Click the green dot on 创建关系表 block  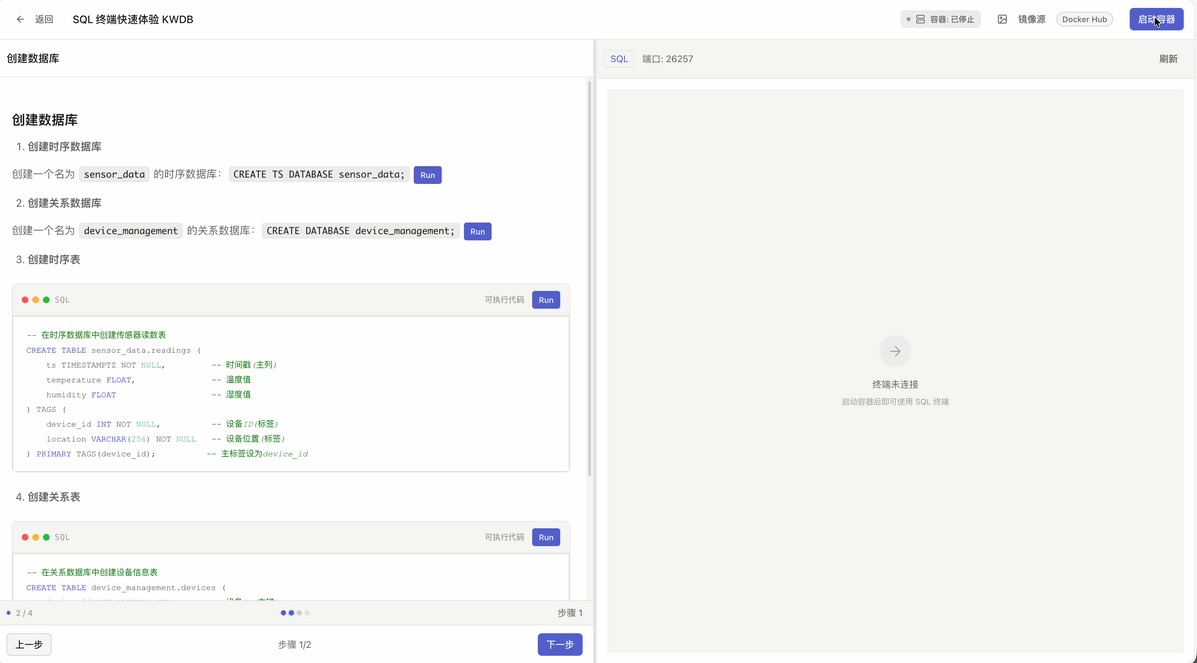tap(46, 537)
